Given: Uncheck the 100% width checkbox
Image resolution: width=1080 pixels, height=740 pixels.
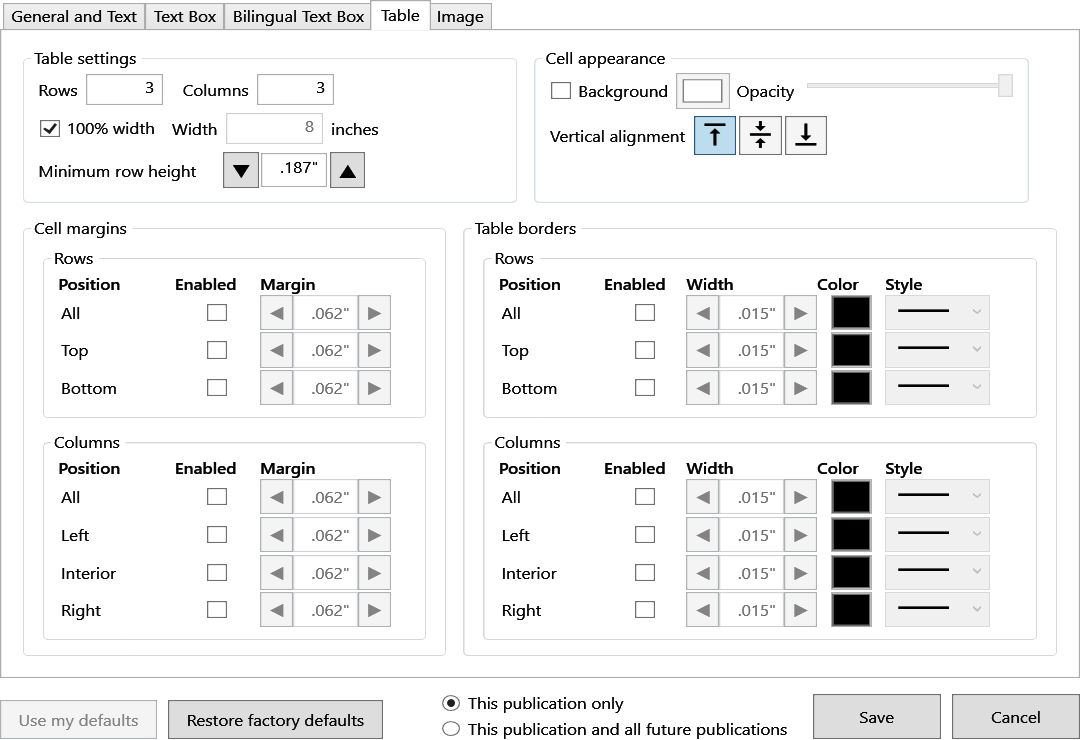Looking at the screenshot, I should click(x=50, y=129).
